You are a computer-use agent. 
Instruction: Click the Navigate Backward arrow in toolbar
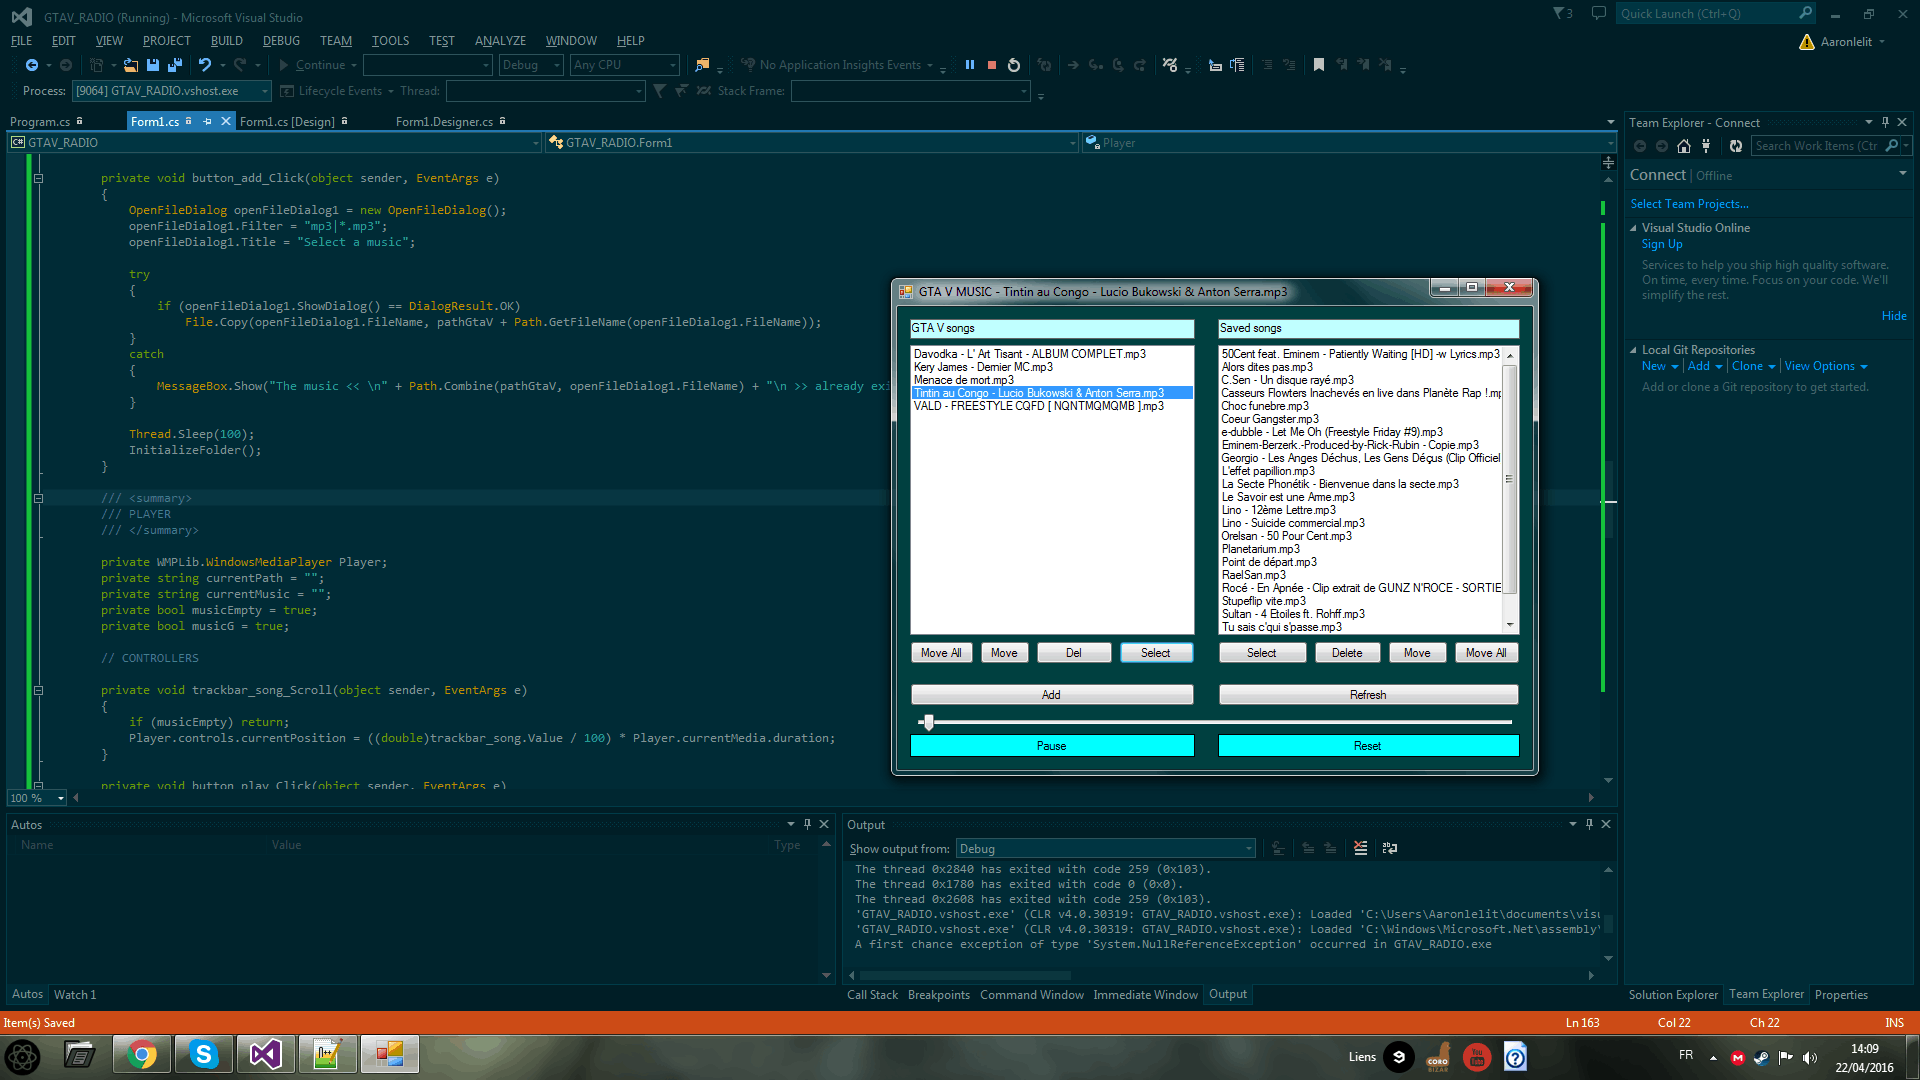(32, 65)
